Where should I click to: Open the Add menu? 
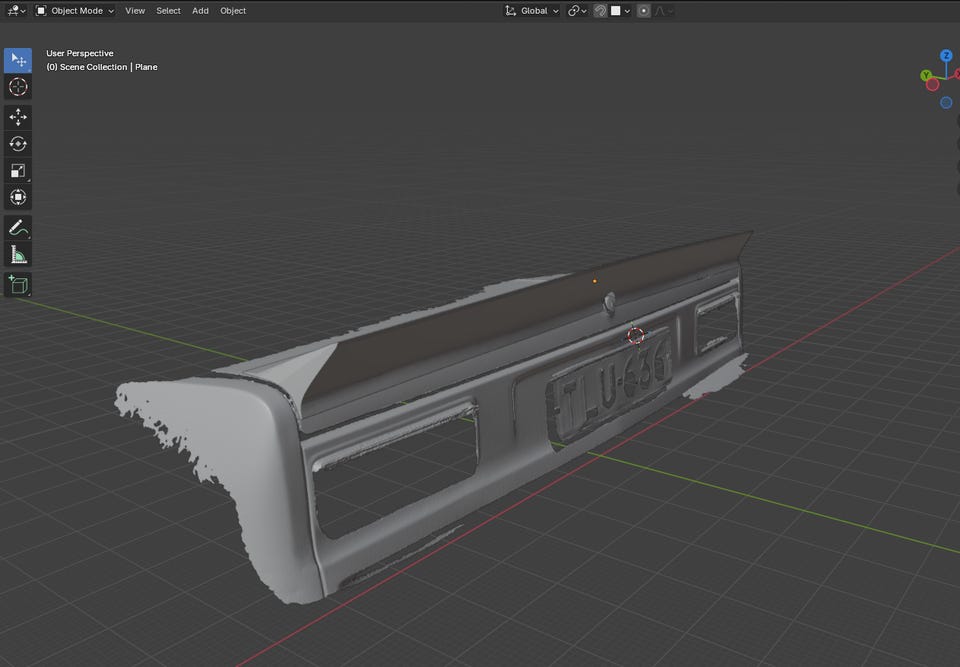coord(200,10)
